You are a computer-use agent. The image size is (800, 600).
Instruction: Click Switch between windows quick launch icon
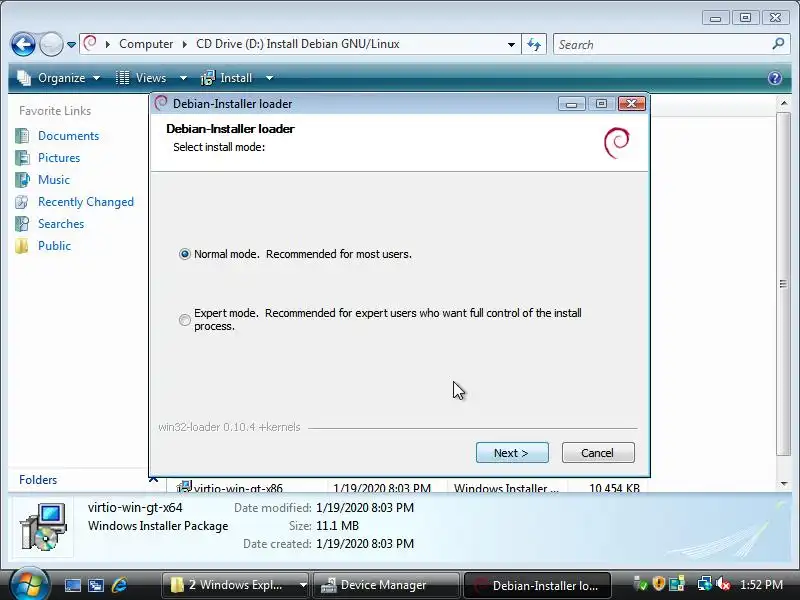pos(96,585)
